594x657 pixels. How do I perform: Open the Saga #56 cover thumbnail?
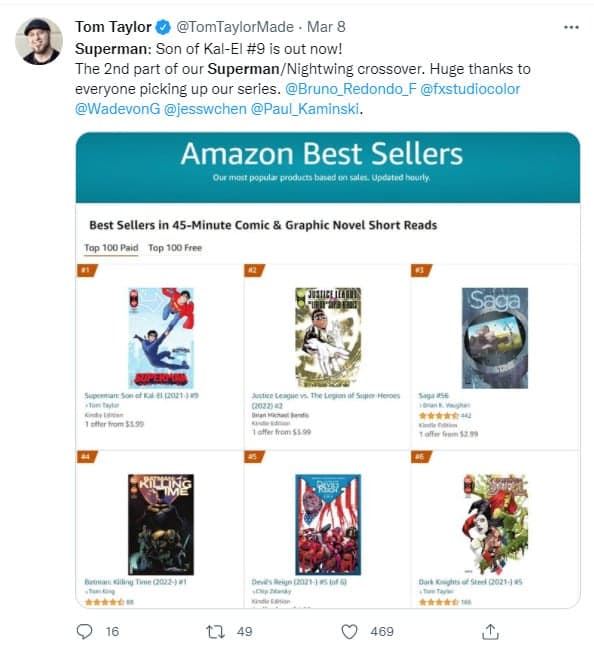click(495, 338)
